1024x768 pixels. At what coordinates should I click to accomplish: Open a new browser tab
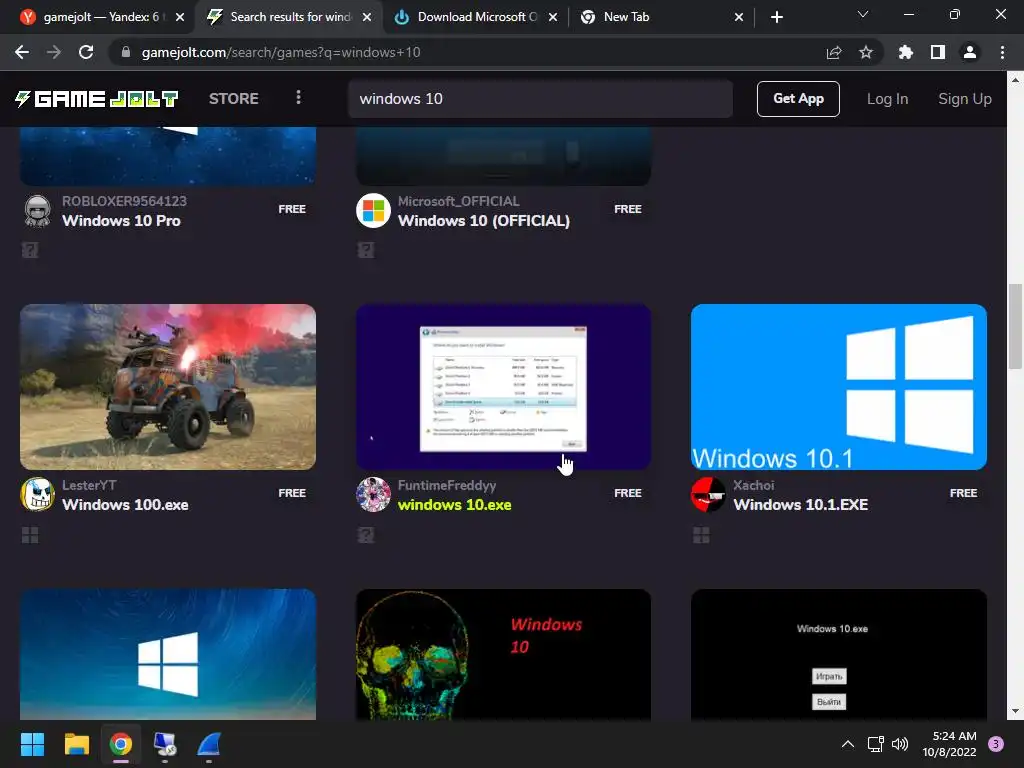click(776, 17)
